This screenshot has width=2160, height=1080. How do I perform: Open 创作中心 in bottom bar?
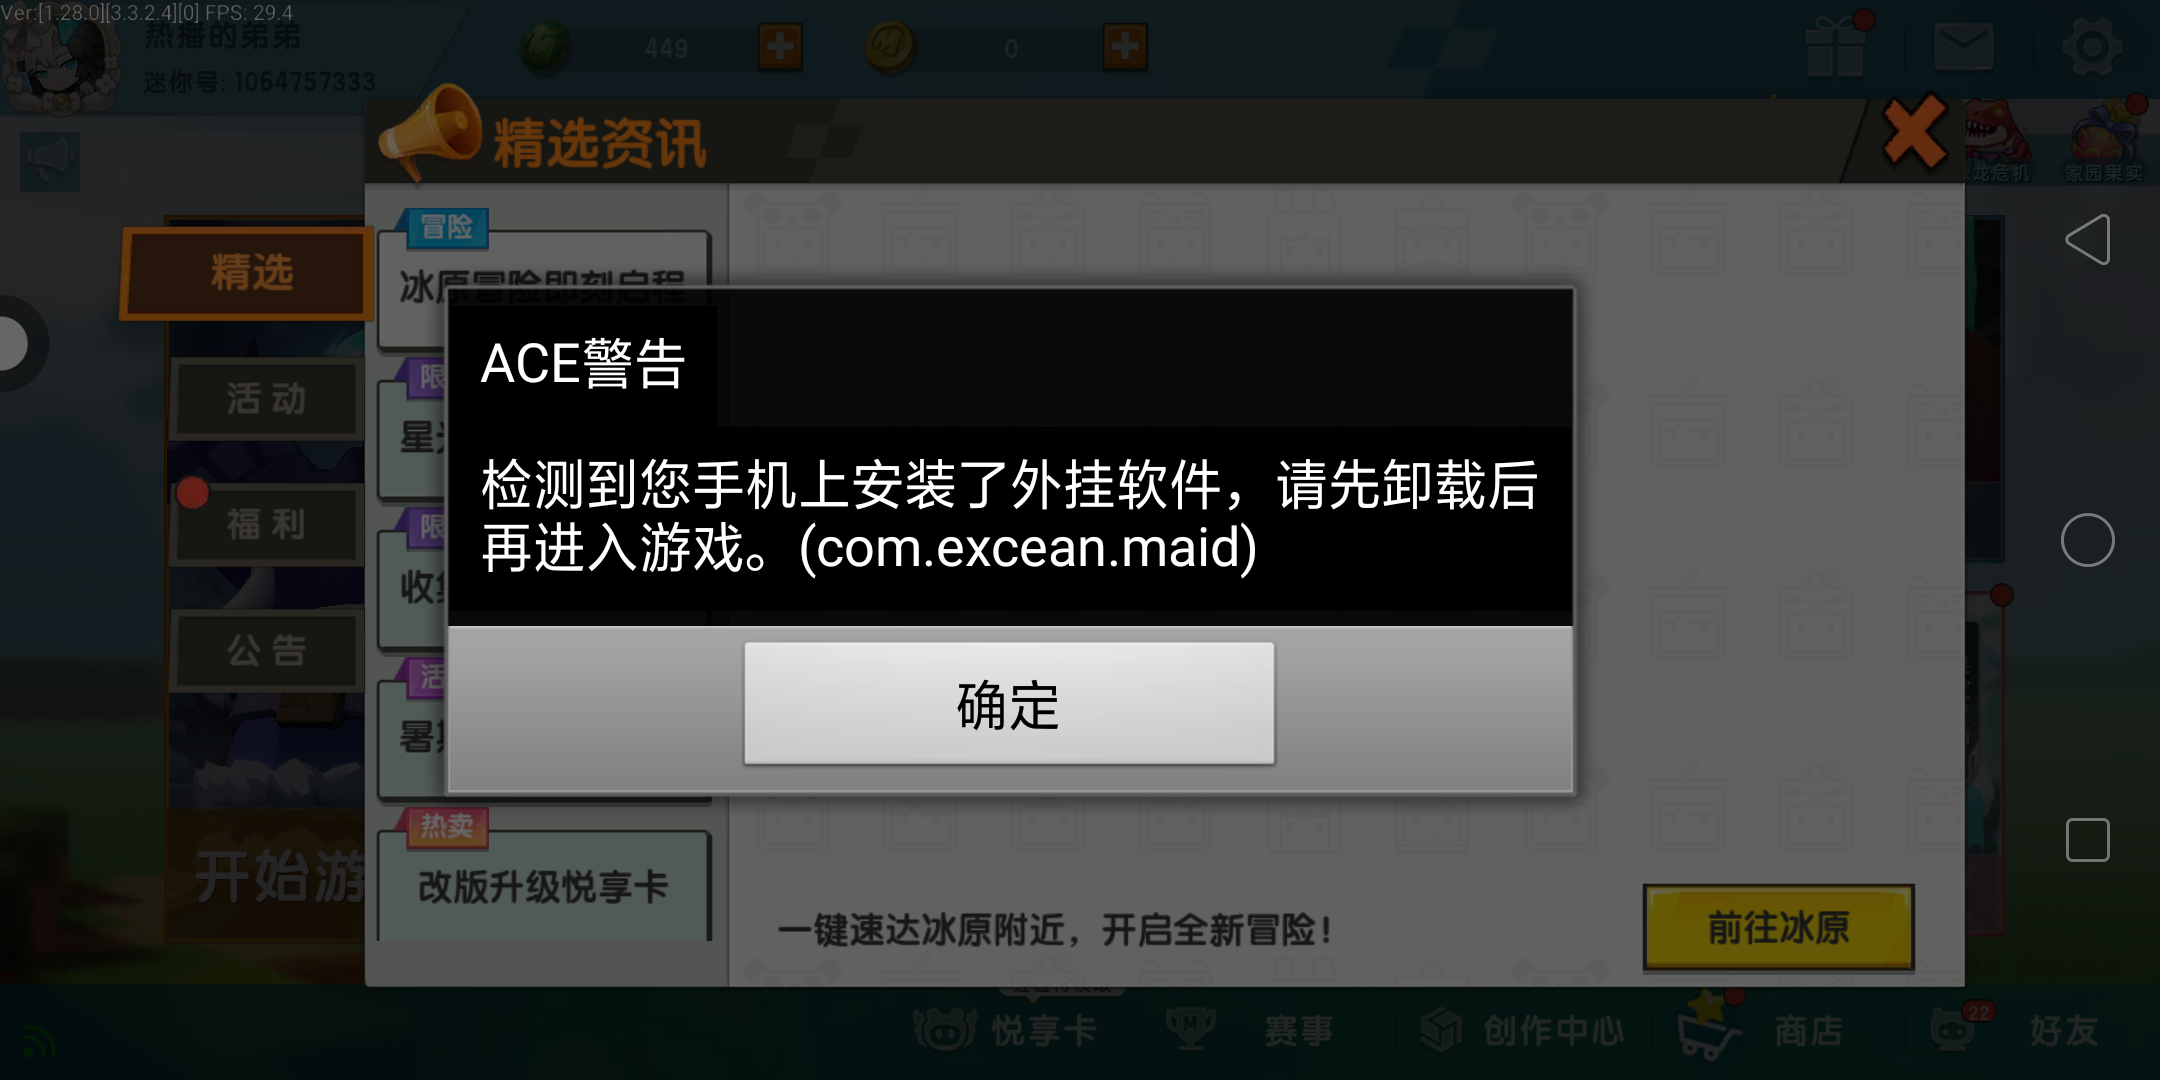point(1522,1030)
